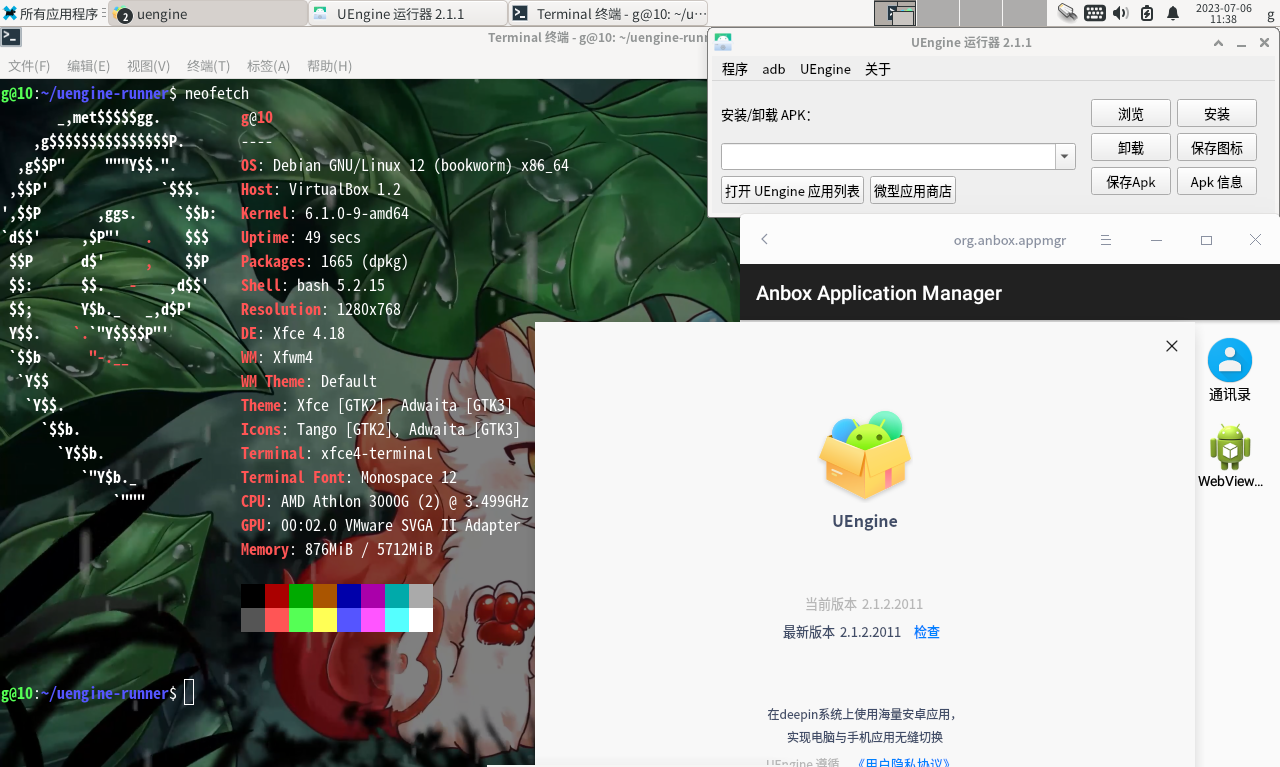Open the Terminal window menu icon
This screenshot has width=1280, height=767.
11,37
